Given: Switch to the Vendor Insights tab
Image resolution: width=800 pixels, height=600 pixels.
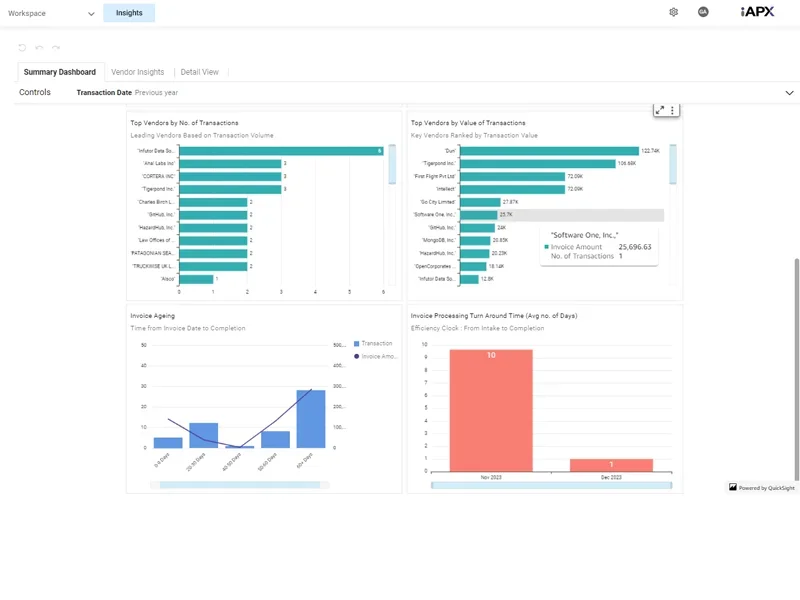Looking at the screenshot, I should pyautogui.click(x=137, y=72).
